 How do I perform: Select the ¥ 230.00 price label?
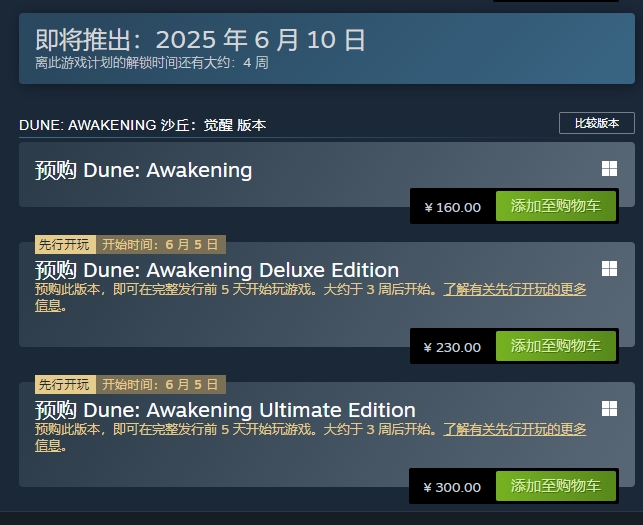tap(453, 347)
